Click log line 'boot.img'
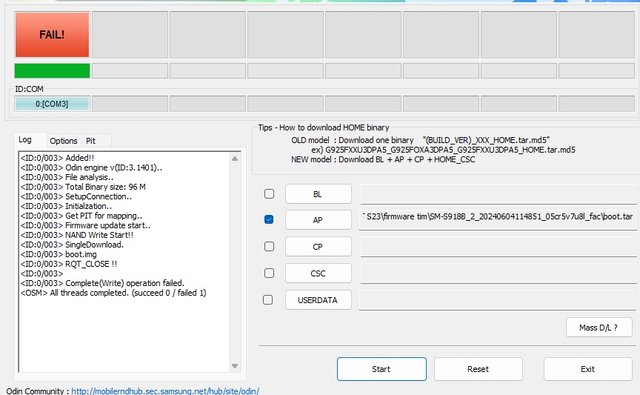This screenshot has width=640, height=395. click(x=59, y=254)
